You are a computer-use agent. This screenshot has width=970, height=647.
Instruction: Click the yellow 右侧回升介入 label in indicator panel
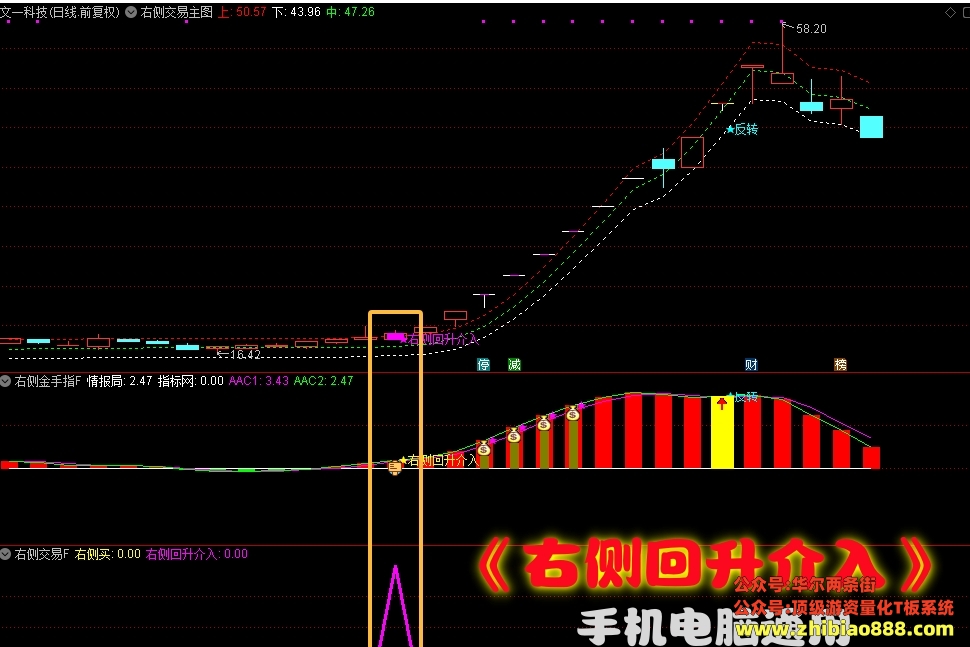pos(440,460)
